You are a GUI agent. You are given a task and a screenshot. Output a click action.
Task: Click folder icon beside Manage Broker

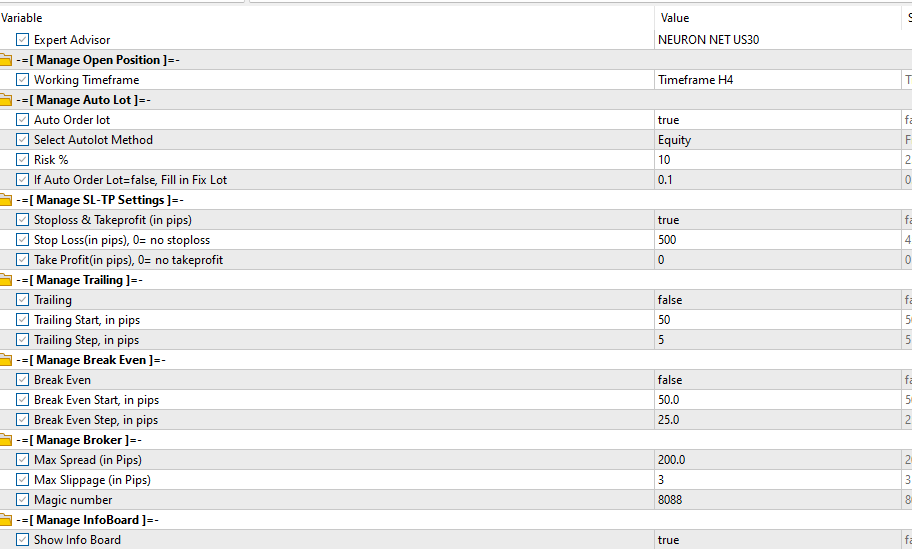(5, 440)
